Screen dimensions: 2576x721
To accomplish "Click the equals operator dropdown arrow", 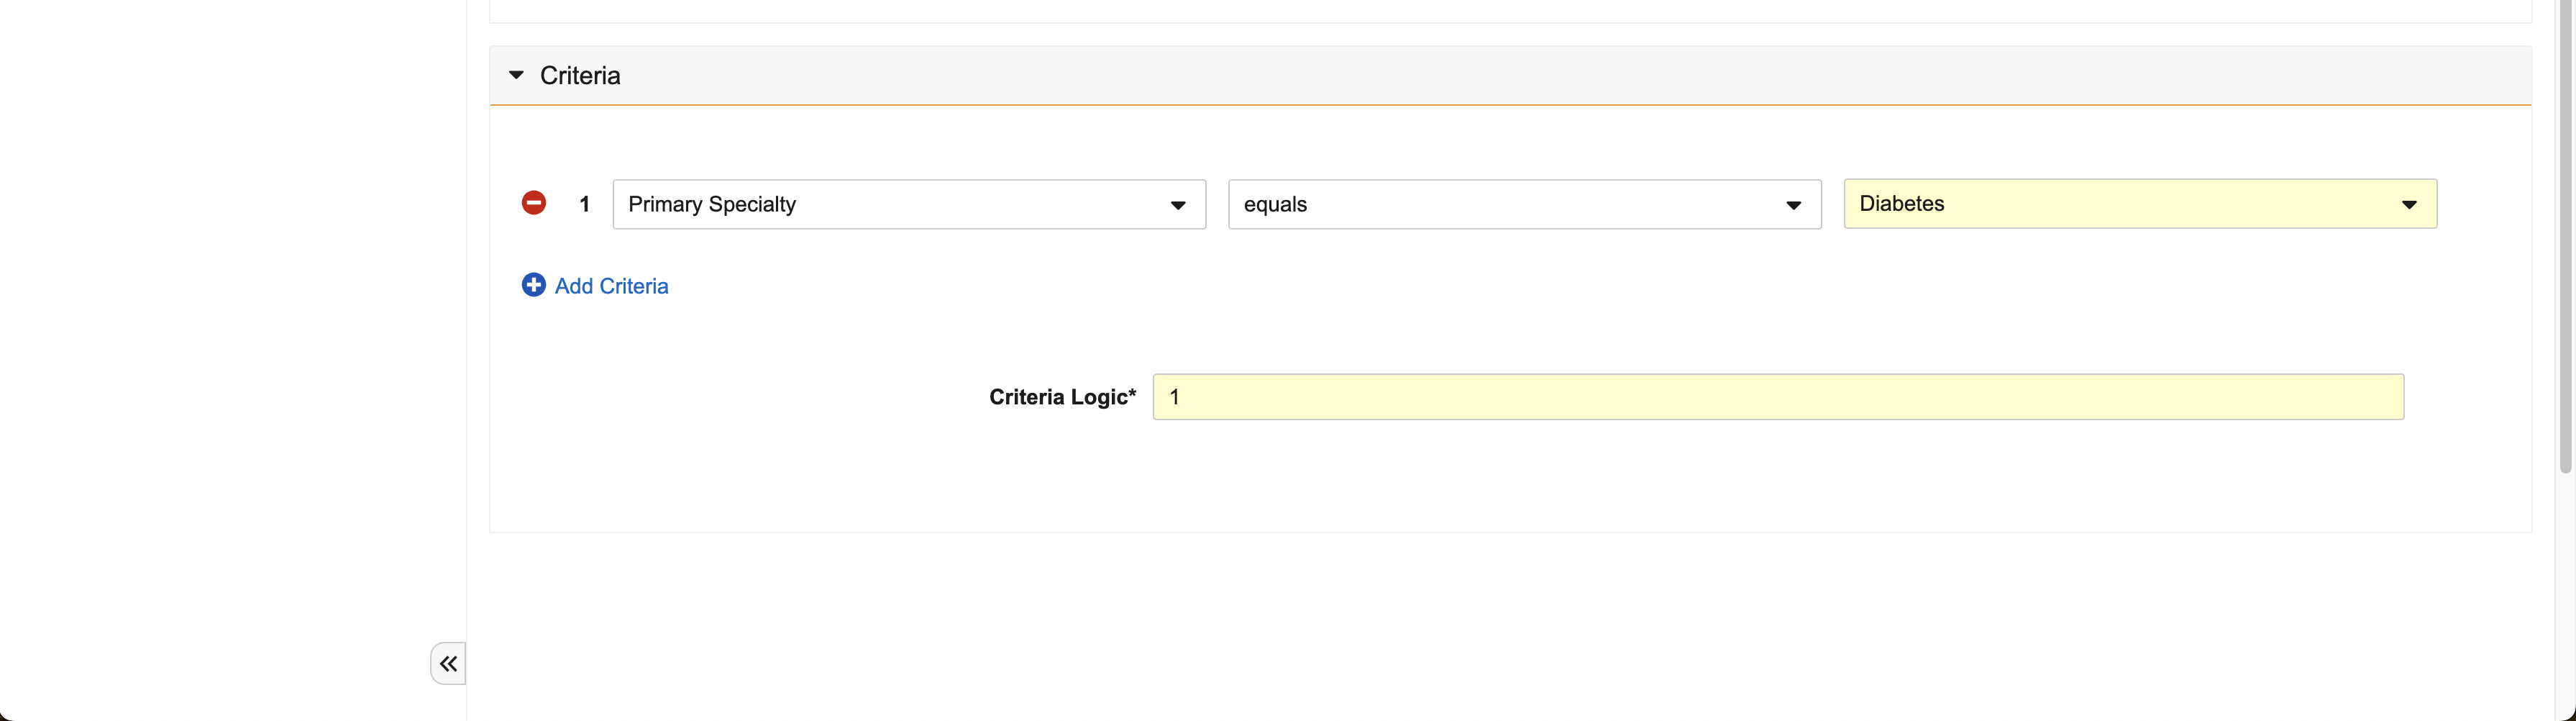I will (1793, 205).
